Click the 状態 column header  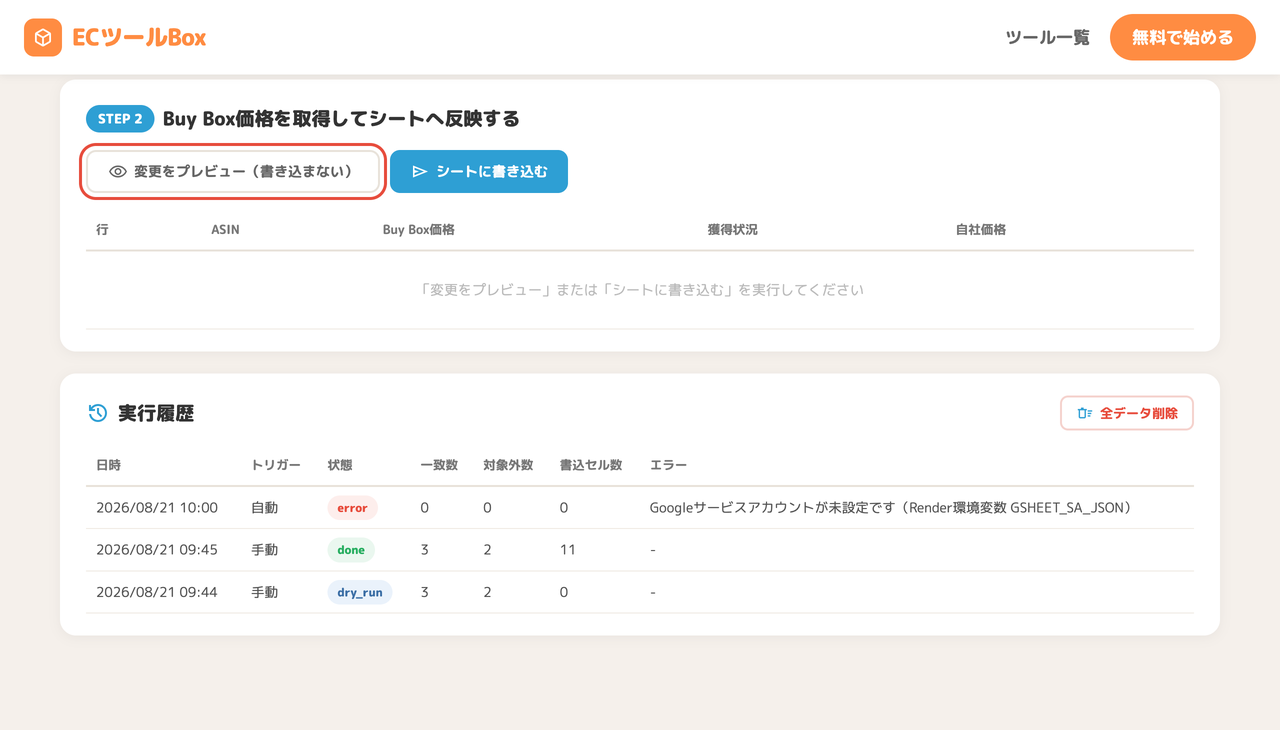(340, 465)
